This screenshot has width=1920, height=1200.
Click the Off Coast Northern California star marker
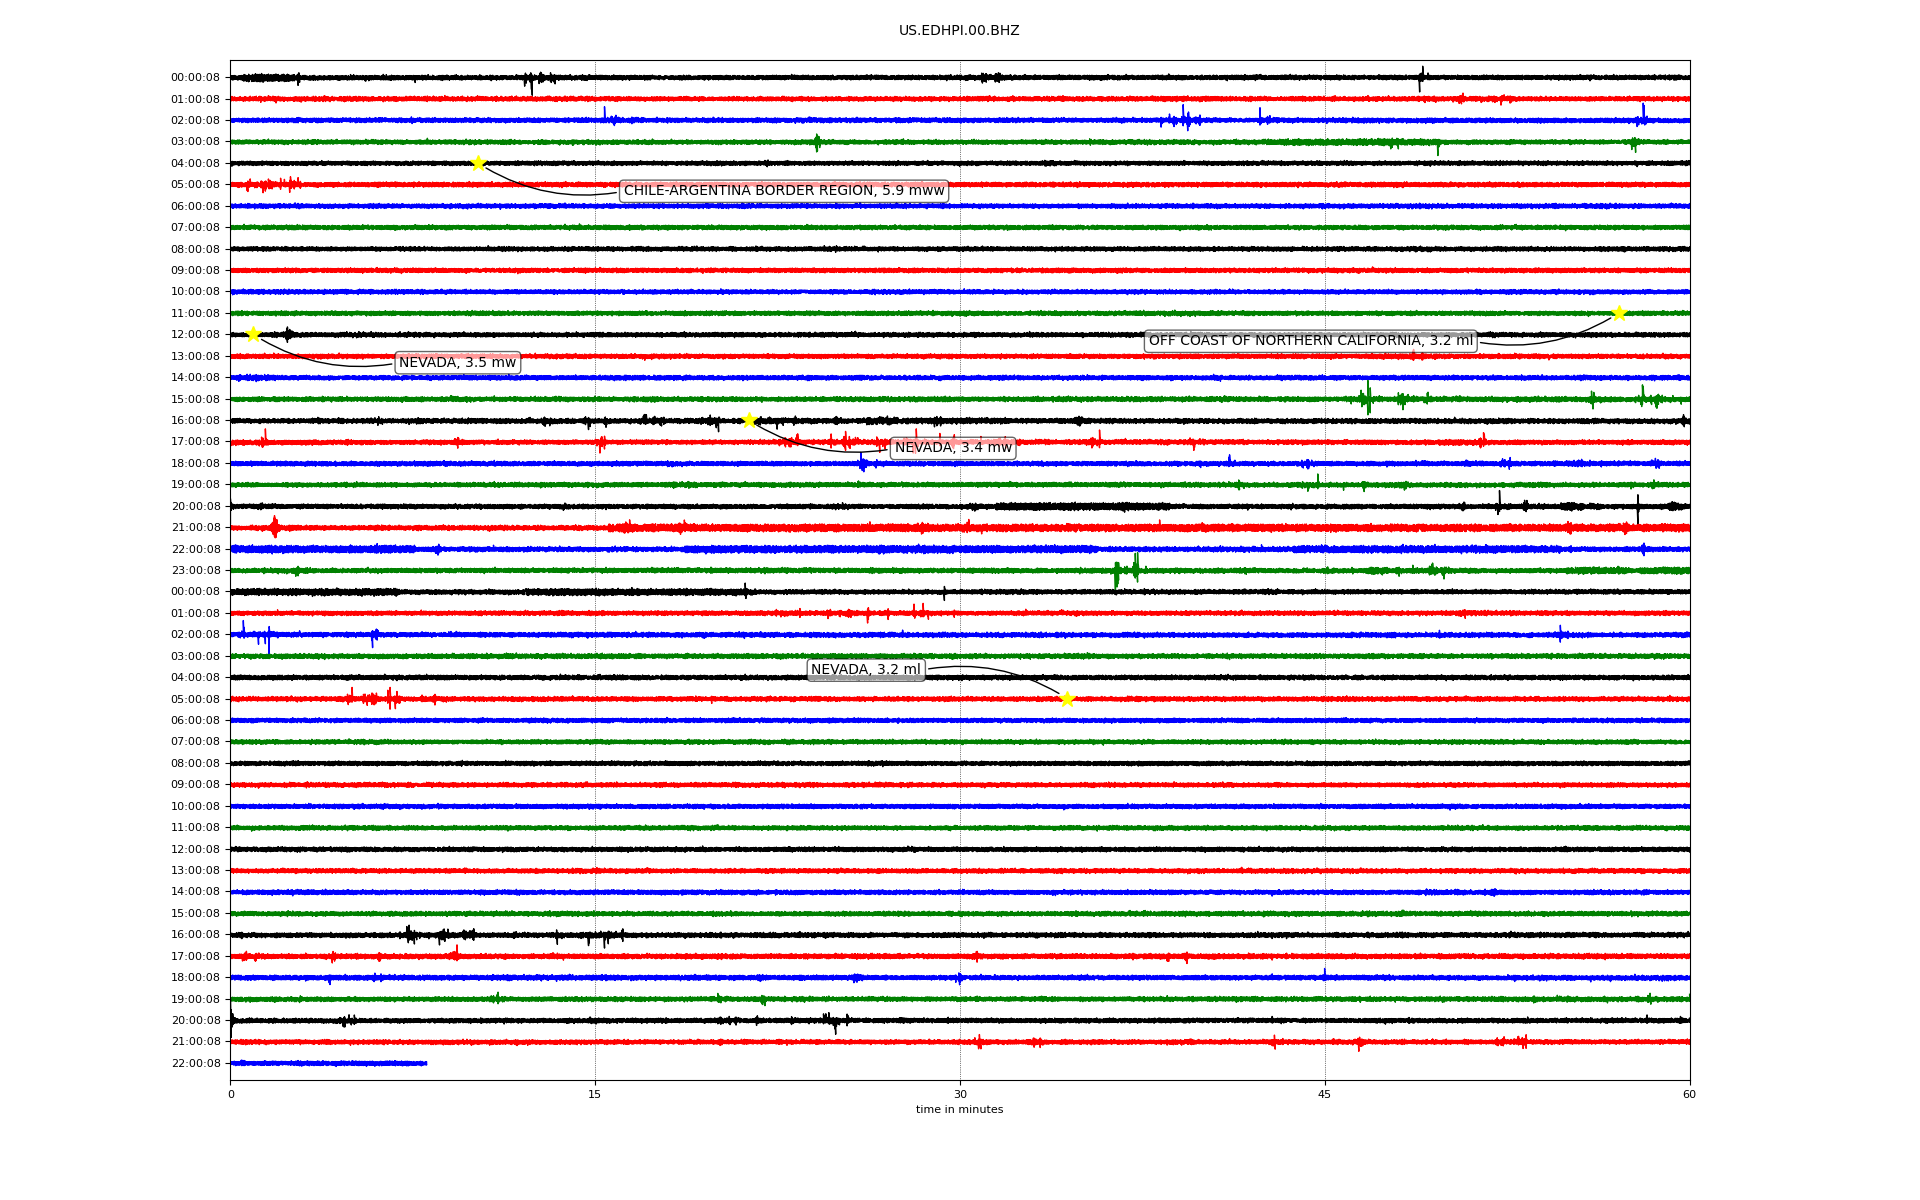(x=1619, y=313)
